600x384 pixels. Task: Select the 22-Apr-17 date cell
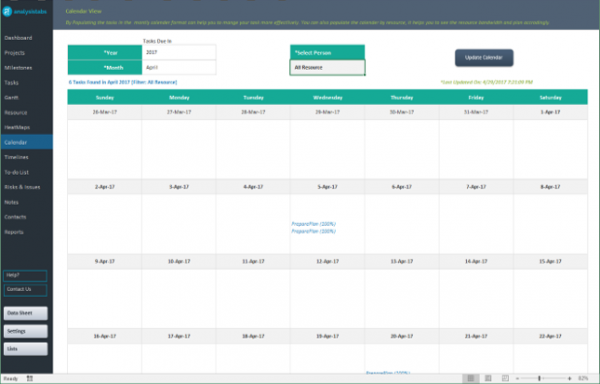550,336
